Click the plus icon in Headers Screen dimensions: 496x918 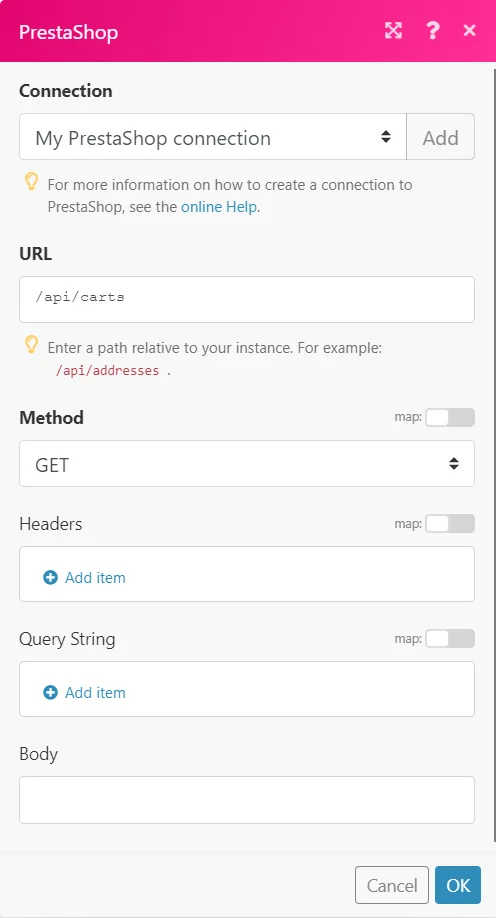click(50, 578)
